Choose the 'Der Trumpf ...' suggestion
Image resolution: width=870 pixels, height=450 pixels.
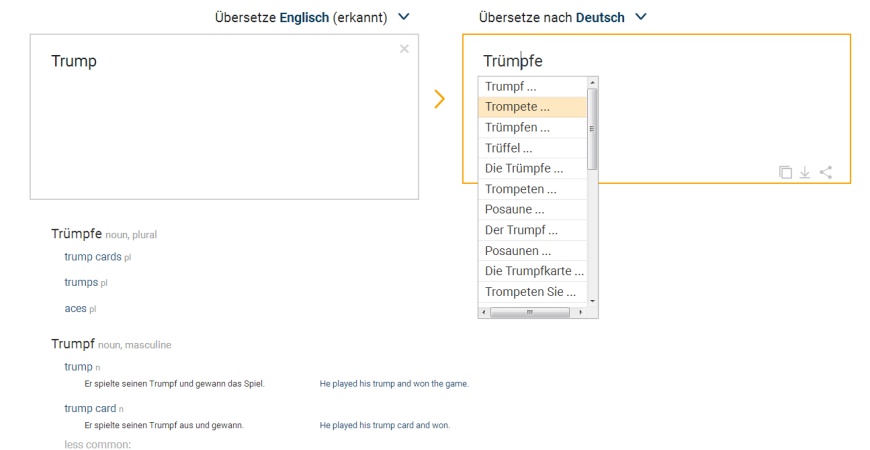[x=532, y=230]
